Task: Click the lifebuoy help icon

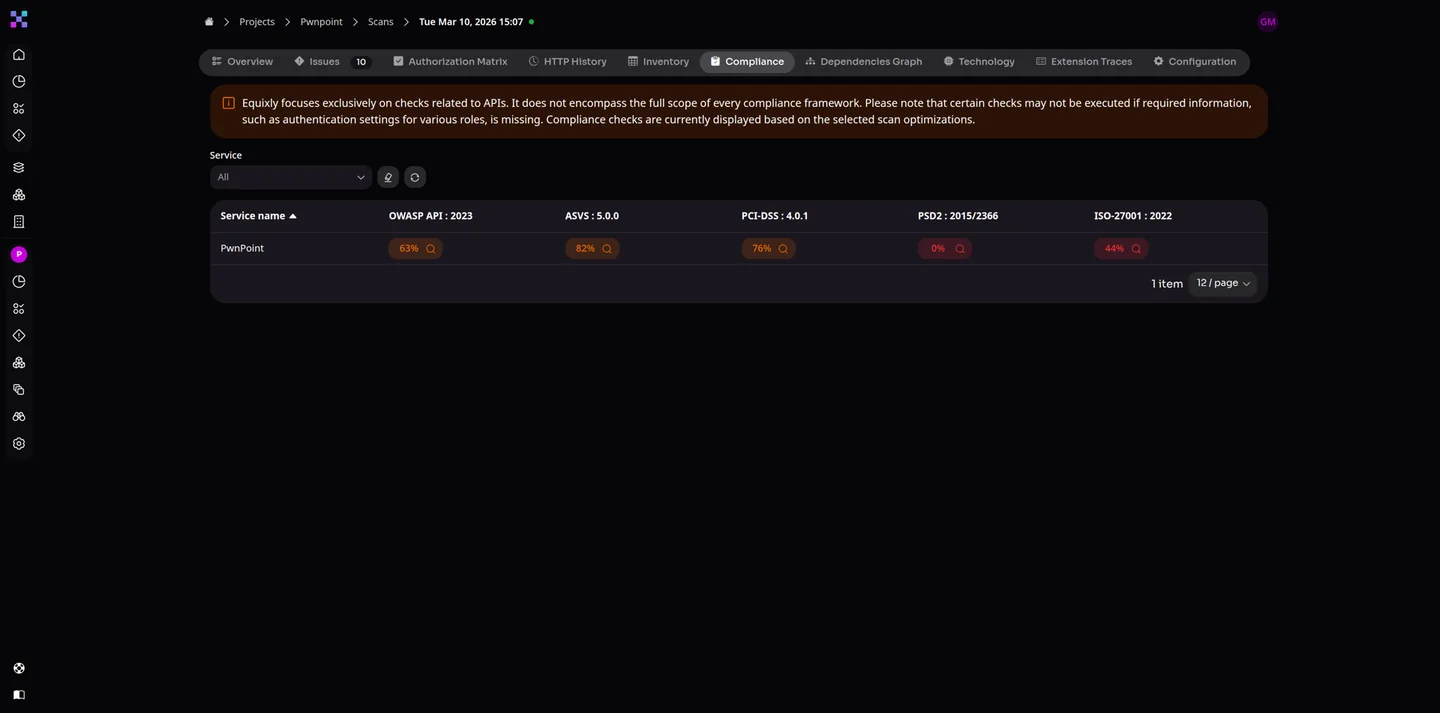Action: click(x=18, y=668)
